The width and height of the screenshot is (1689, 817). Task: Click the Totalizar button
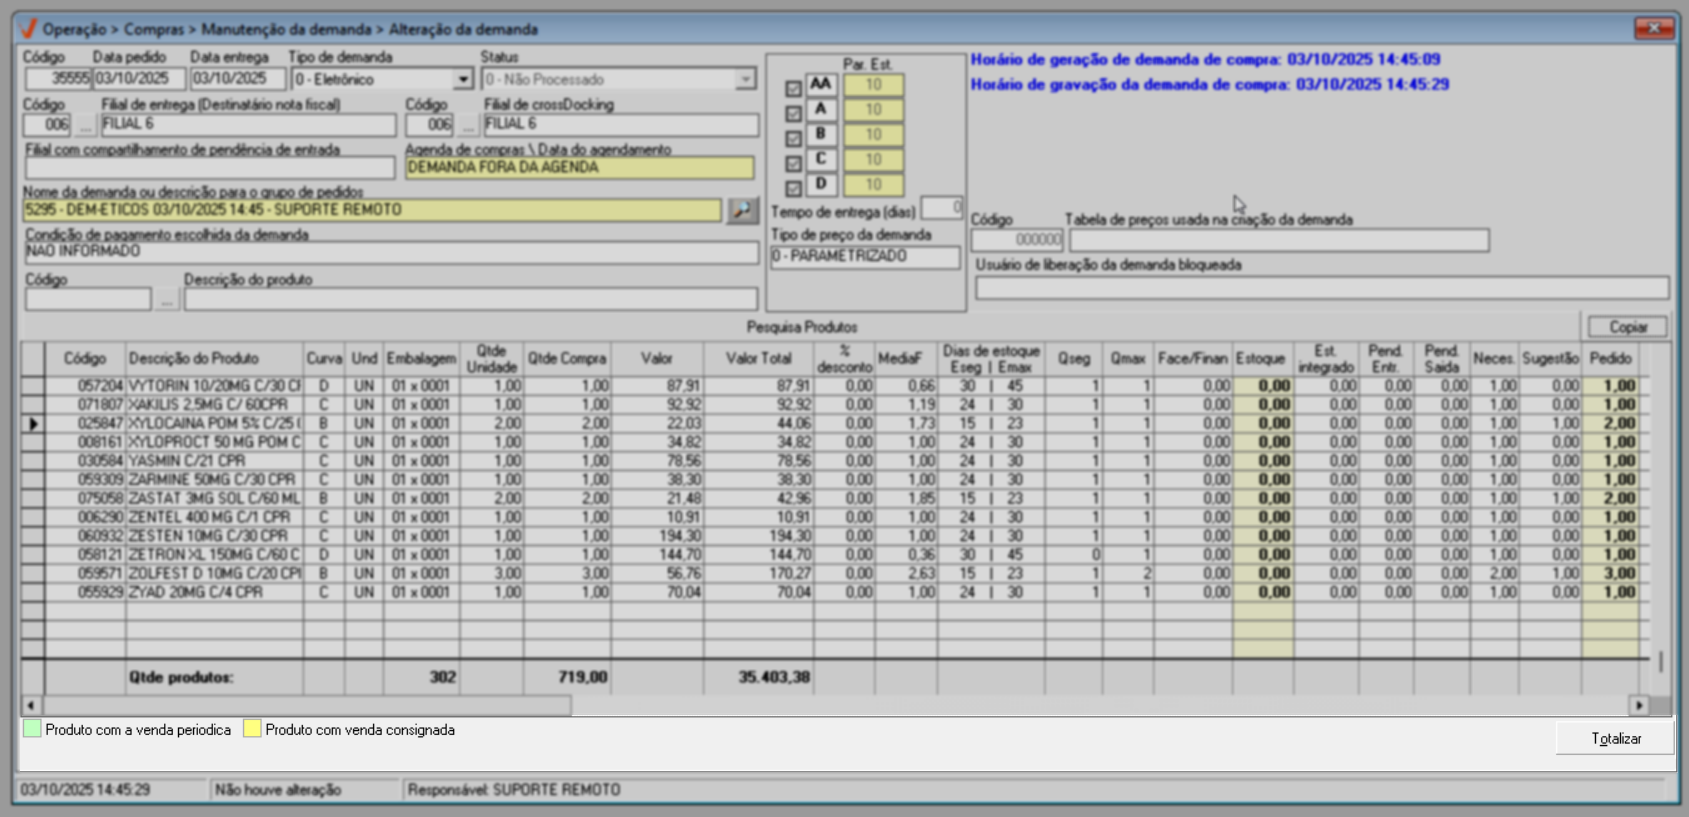point(1615,738)
